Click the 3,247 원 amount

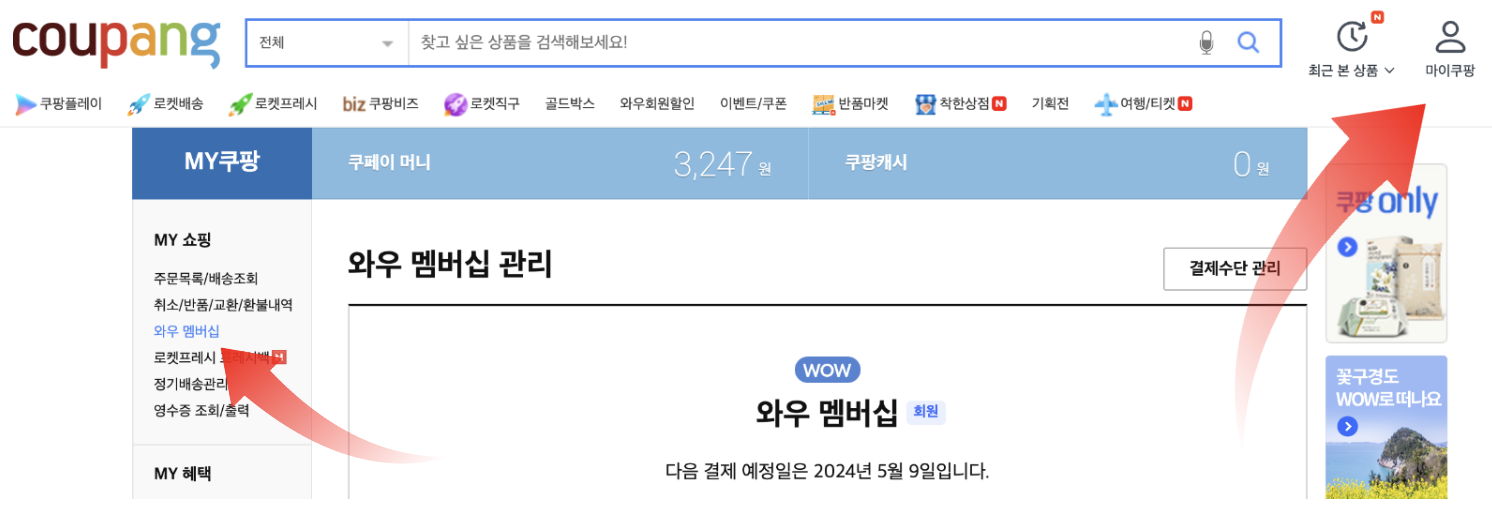722,165
